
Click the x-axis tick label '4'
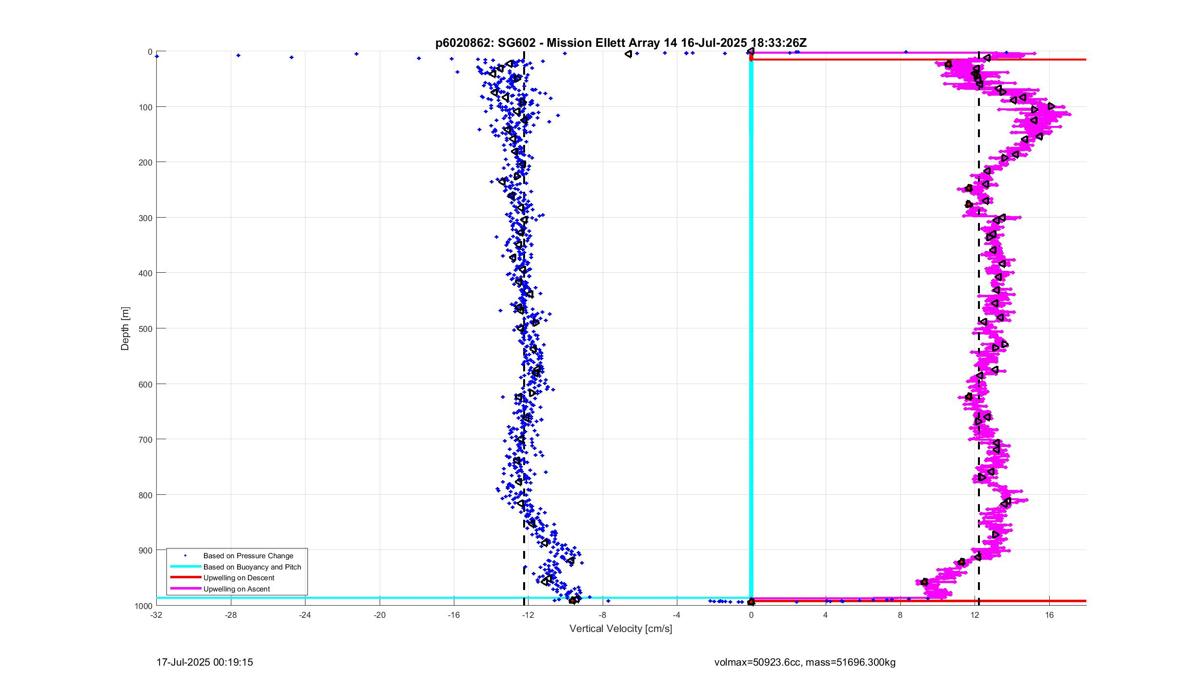click(826, 614)
